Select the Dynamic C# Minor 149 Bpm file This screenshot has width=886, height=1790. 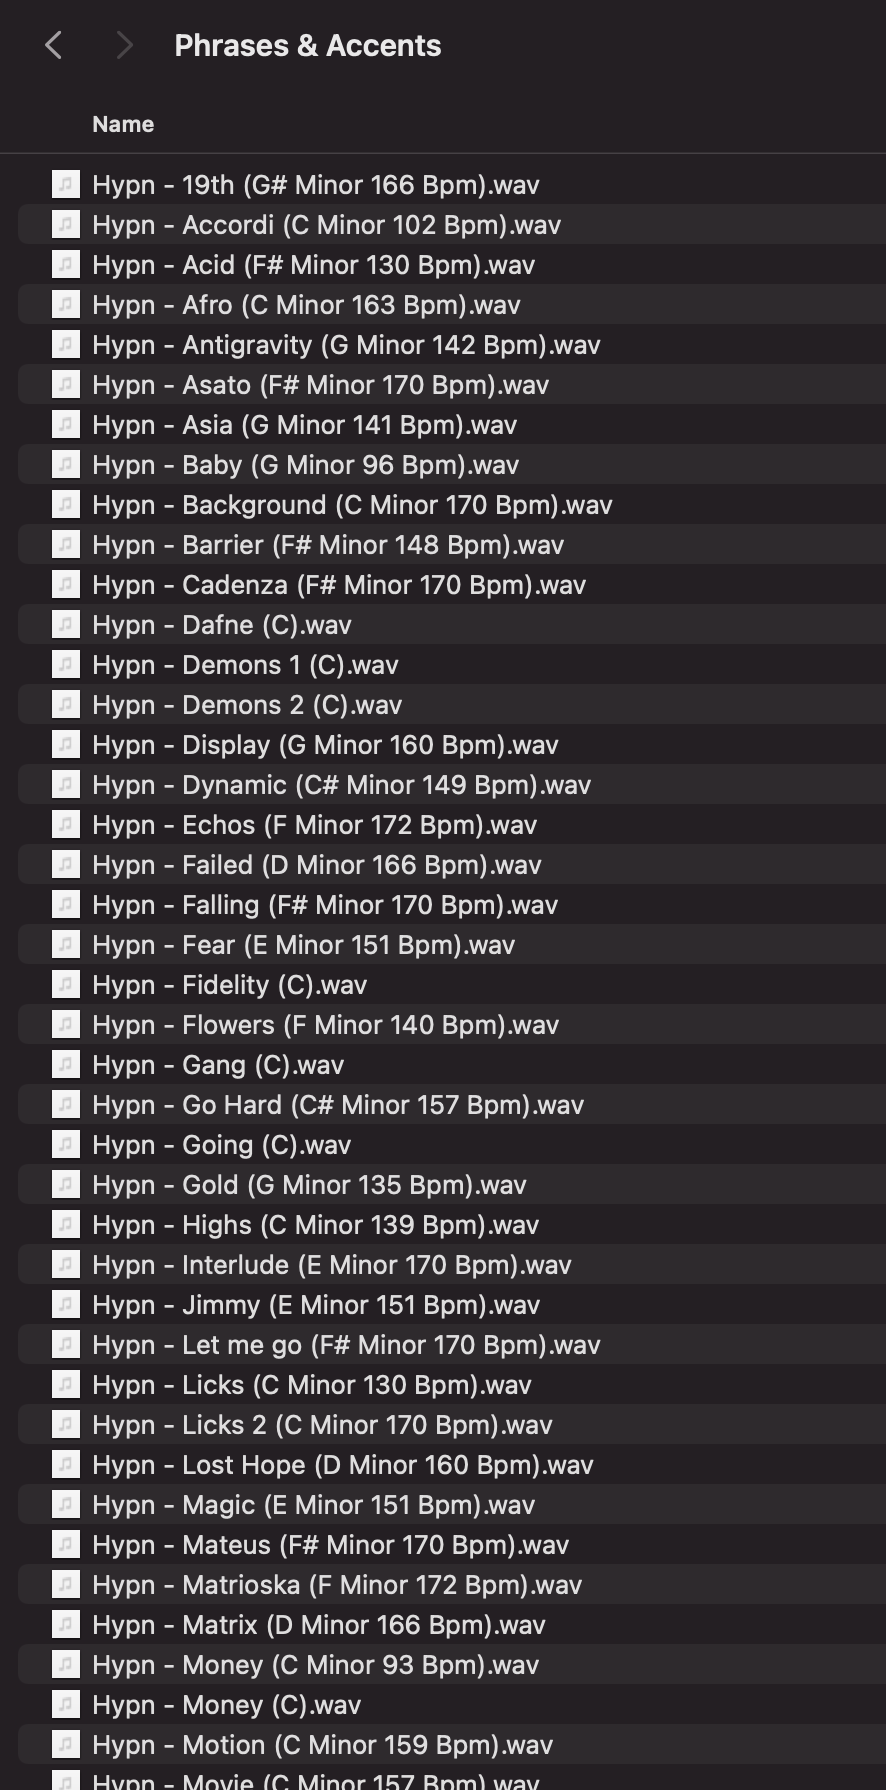click(x=341, y=785)
